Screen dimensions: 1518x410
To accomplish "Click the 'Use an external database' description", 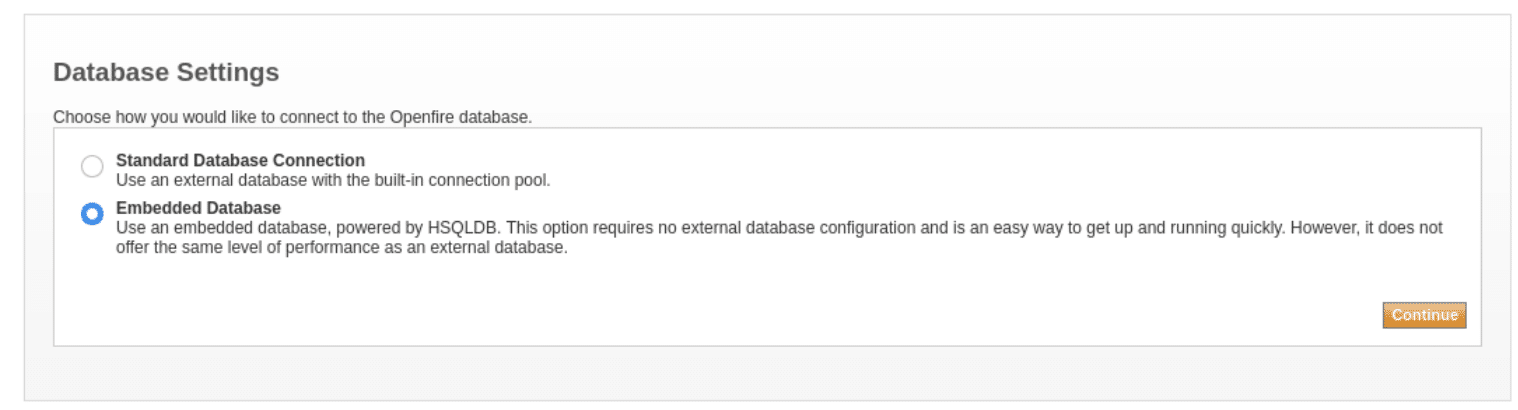I will [333, 181].
